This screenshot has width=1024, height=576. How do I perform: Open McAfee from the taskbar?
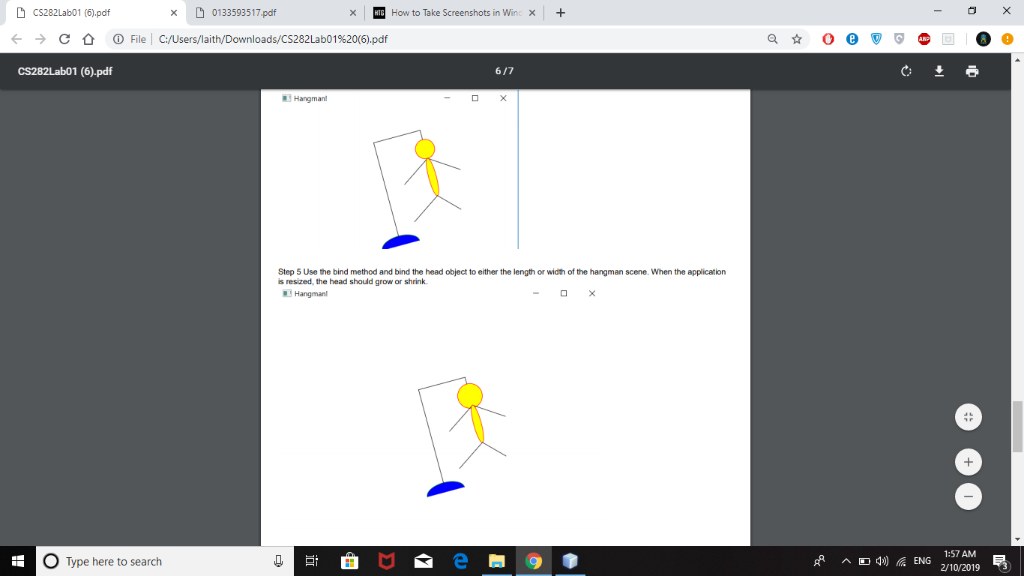387,562
